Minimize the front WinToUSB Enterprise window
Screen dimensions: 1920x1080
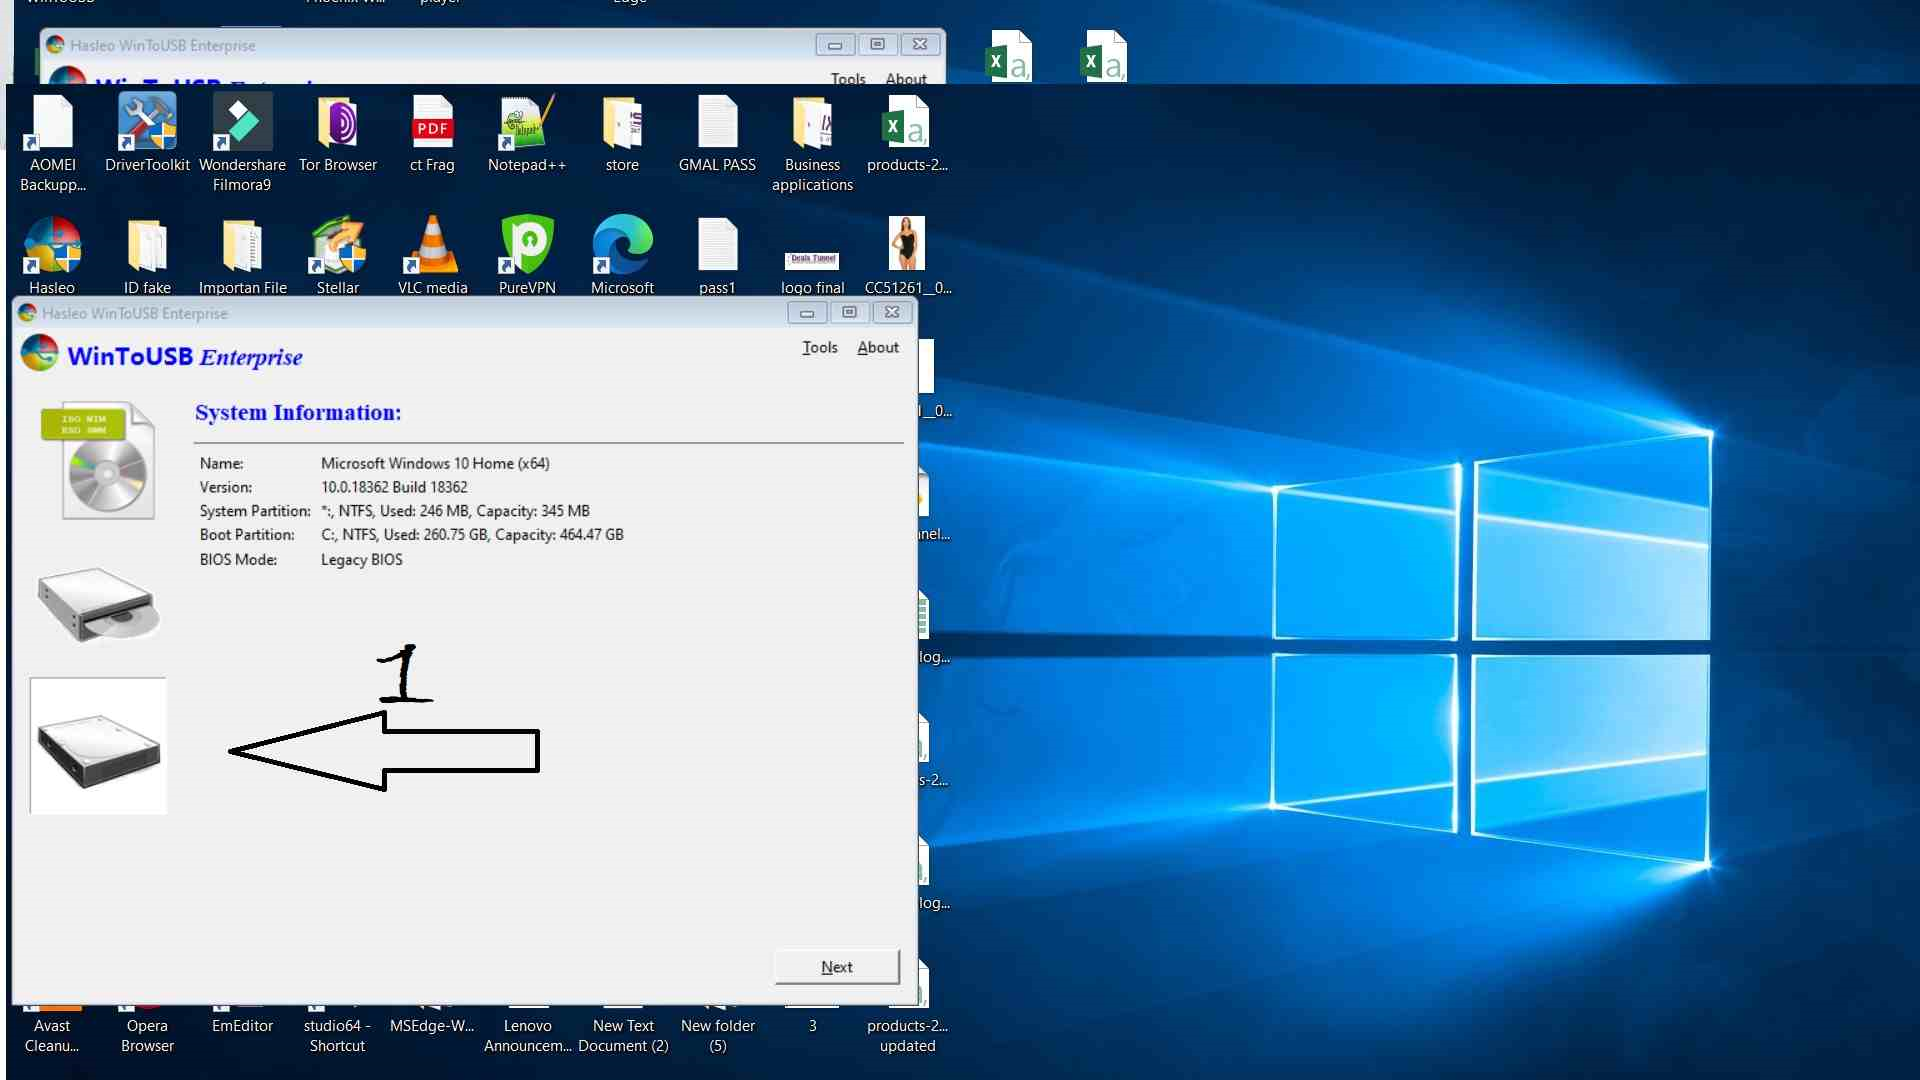click(806, 313)
